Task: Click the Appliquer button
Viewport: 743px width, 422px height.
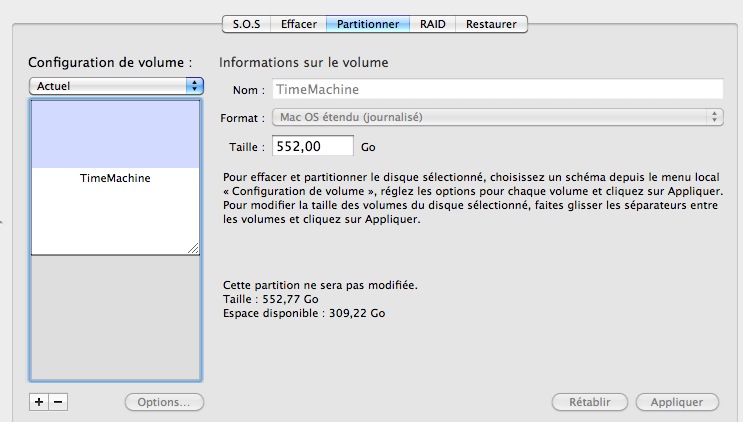Action: point(677,402)
